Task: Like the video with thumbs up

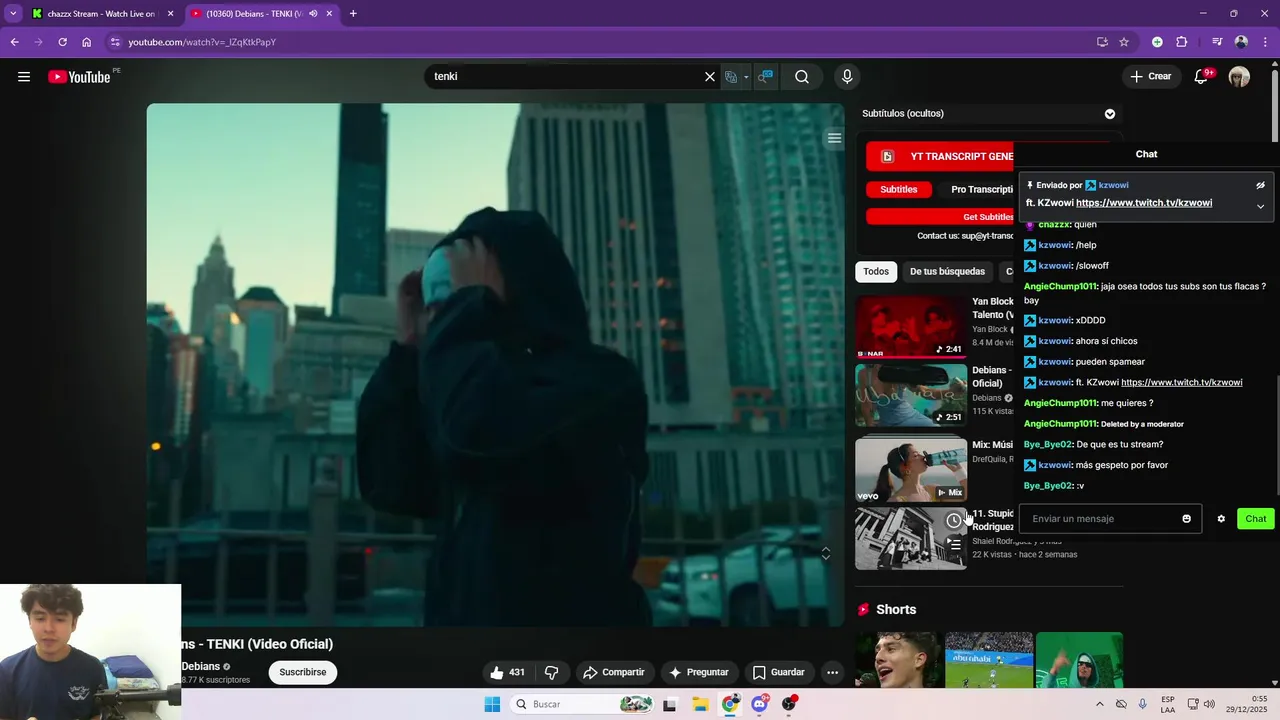Action: pos(507,672)
